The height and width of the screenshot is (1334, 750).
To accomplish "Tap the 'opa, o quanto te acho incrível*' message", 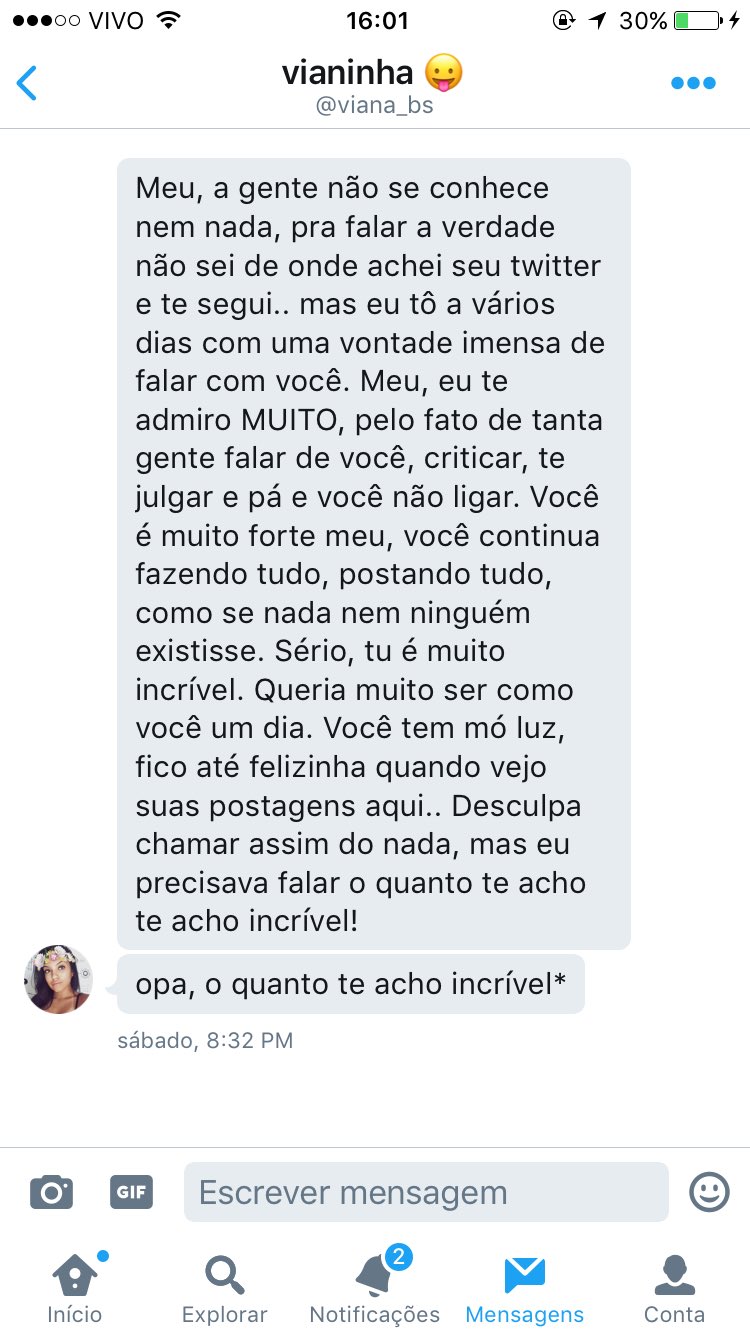I will 351,984.
